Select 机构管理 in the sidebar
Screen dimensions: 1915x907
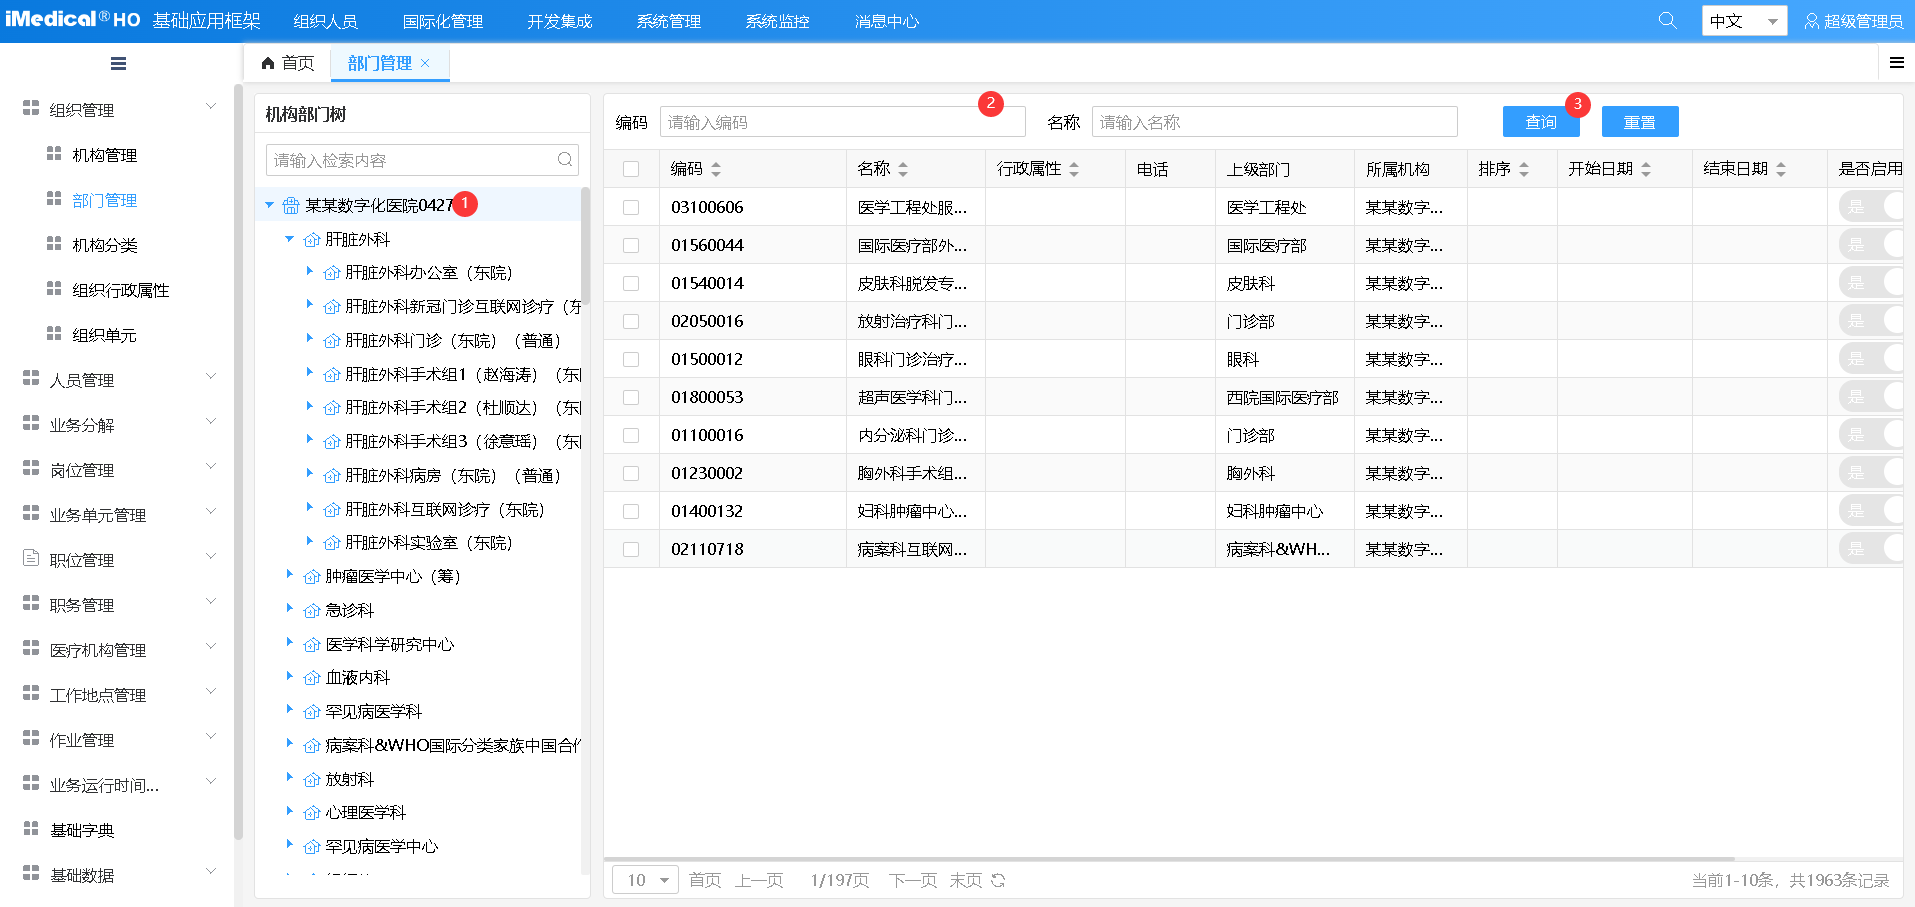104,155
